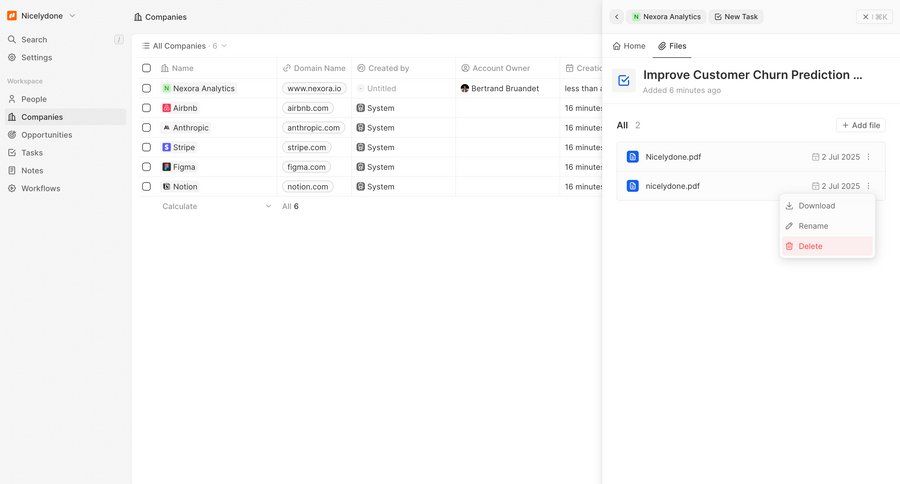Go to People in the sidebar
Viewport: 900px width, 484px height.
[63, 99]
